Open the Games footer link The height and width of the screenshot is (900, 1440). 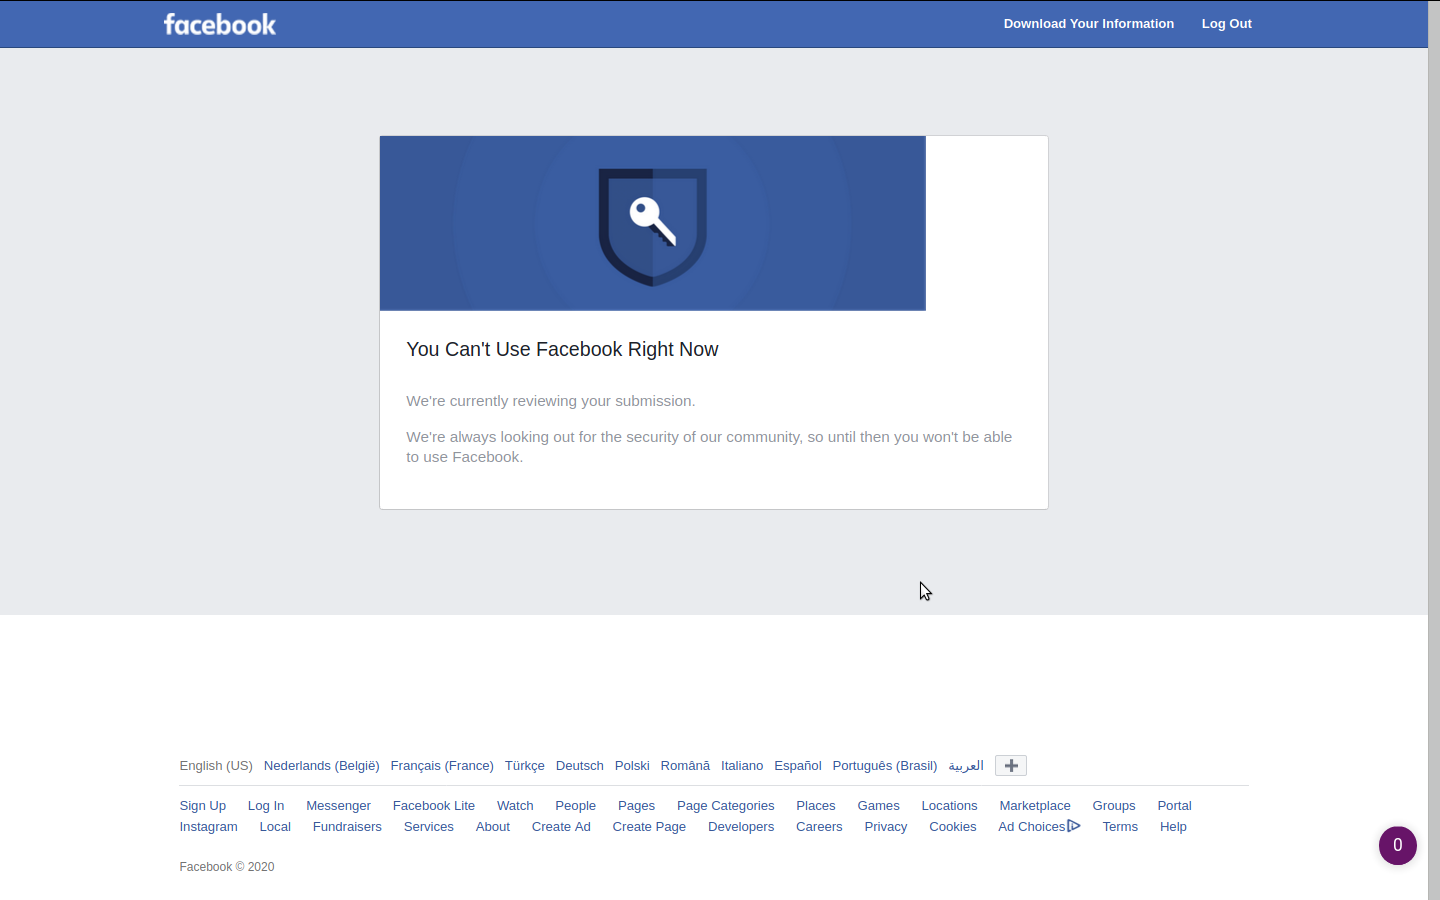[879, 806]
